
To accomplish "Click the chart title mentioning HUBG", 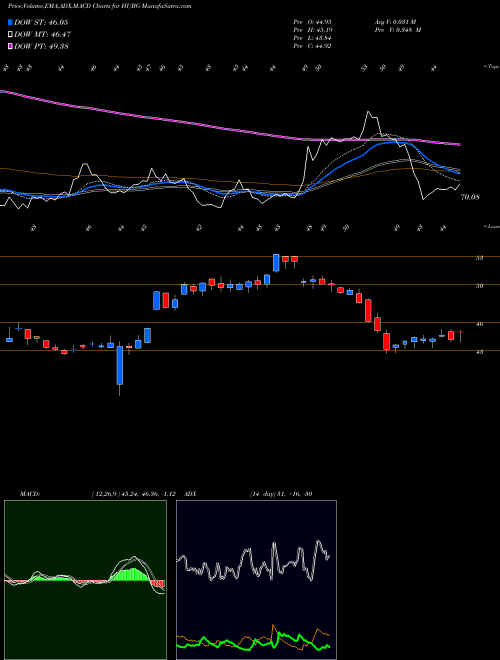I will coord(100,6).
